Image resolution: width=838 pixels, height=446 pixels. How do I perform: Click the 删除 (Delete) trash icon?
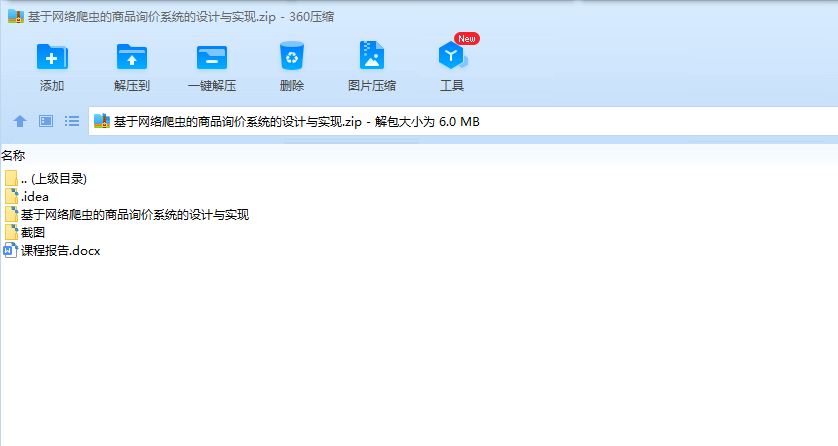point(292,56)
